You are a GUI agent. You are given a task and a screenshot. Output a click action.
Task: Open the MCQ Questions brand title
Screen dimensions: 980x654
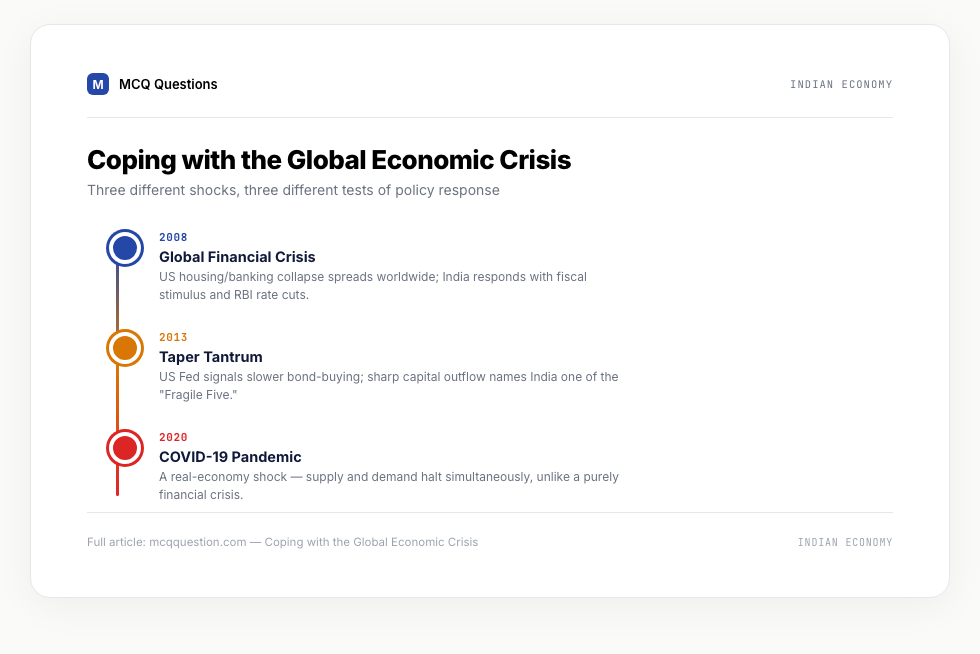[168, 84]
